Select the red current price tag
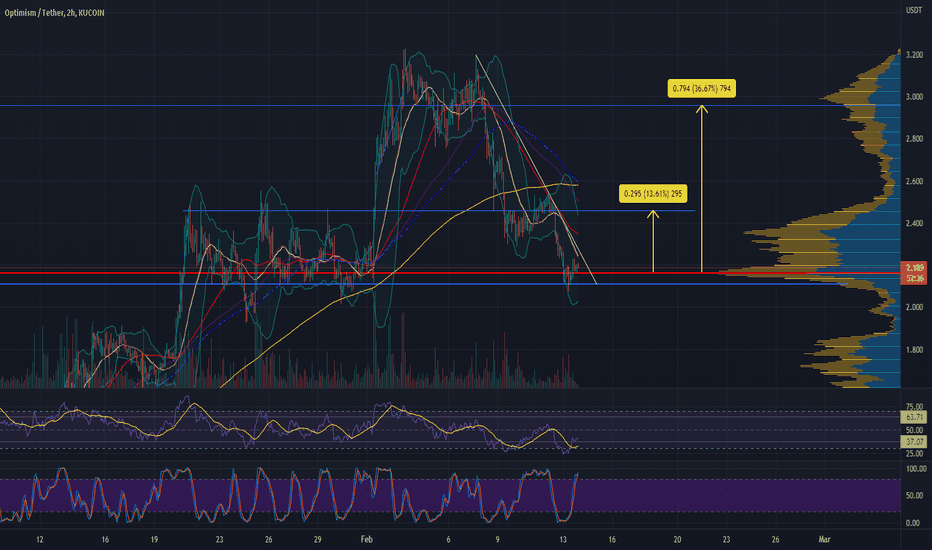The width and height of the screenshot is (932, 550). pos(914,268)
